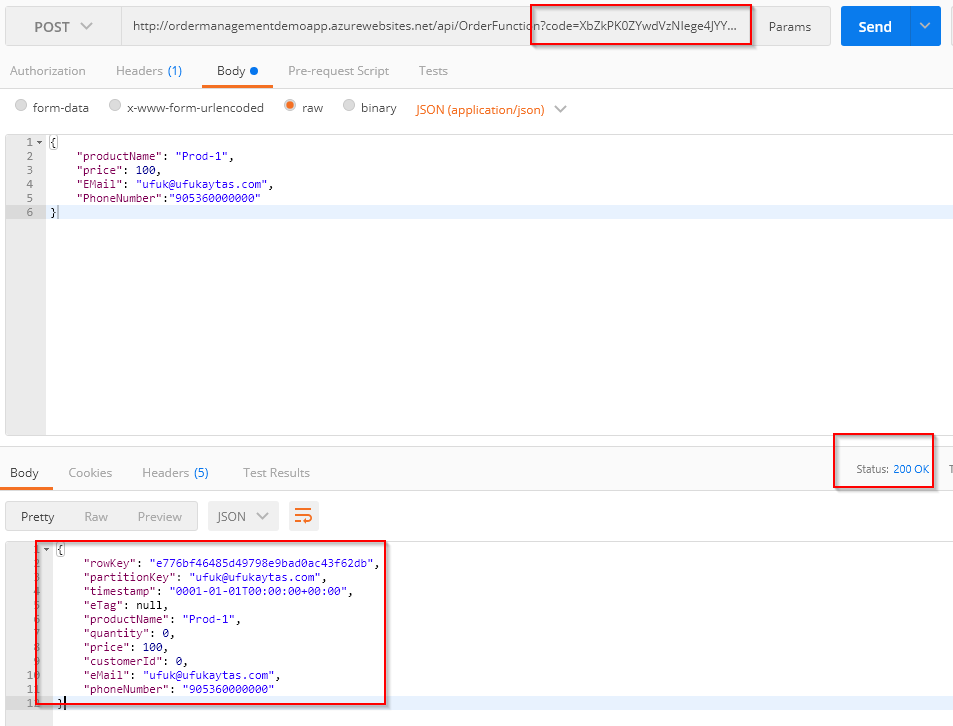Send the request
Viewport: 953px width, 726px height.
[875, 27]
